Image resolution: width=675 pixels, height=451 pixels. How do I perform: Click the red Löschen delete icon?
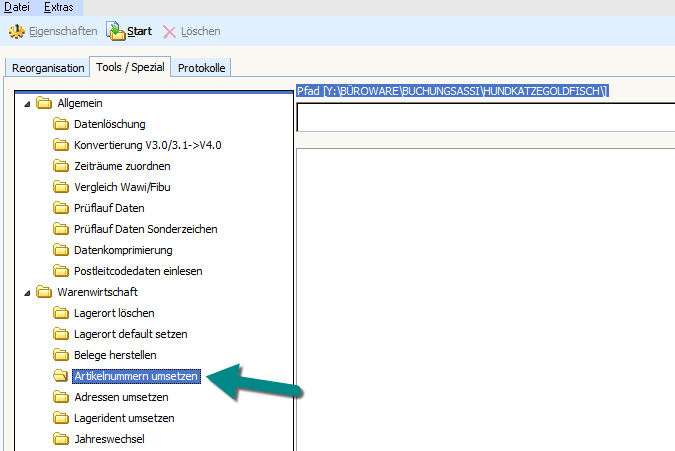[170, 31]
